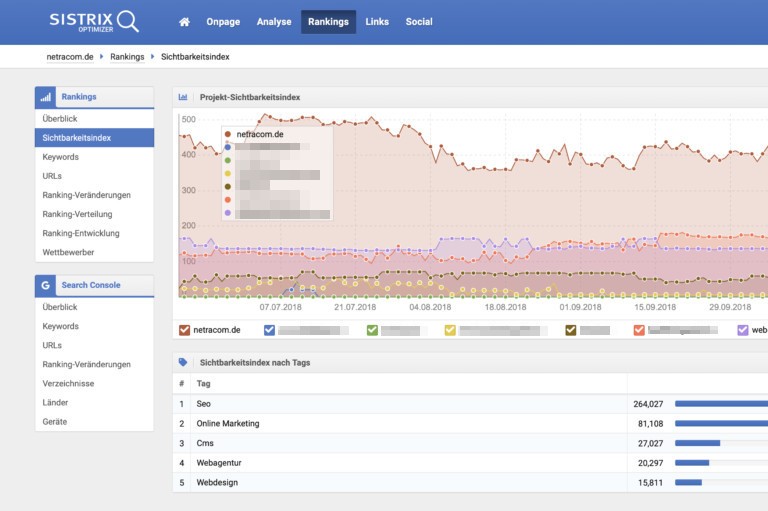
Task: Click the Tag column header
Action: tap(203, 384)
